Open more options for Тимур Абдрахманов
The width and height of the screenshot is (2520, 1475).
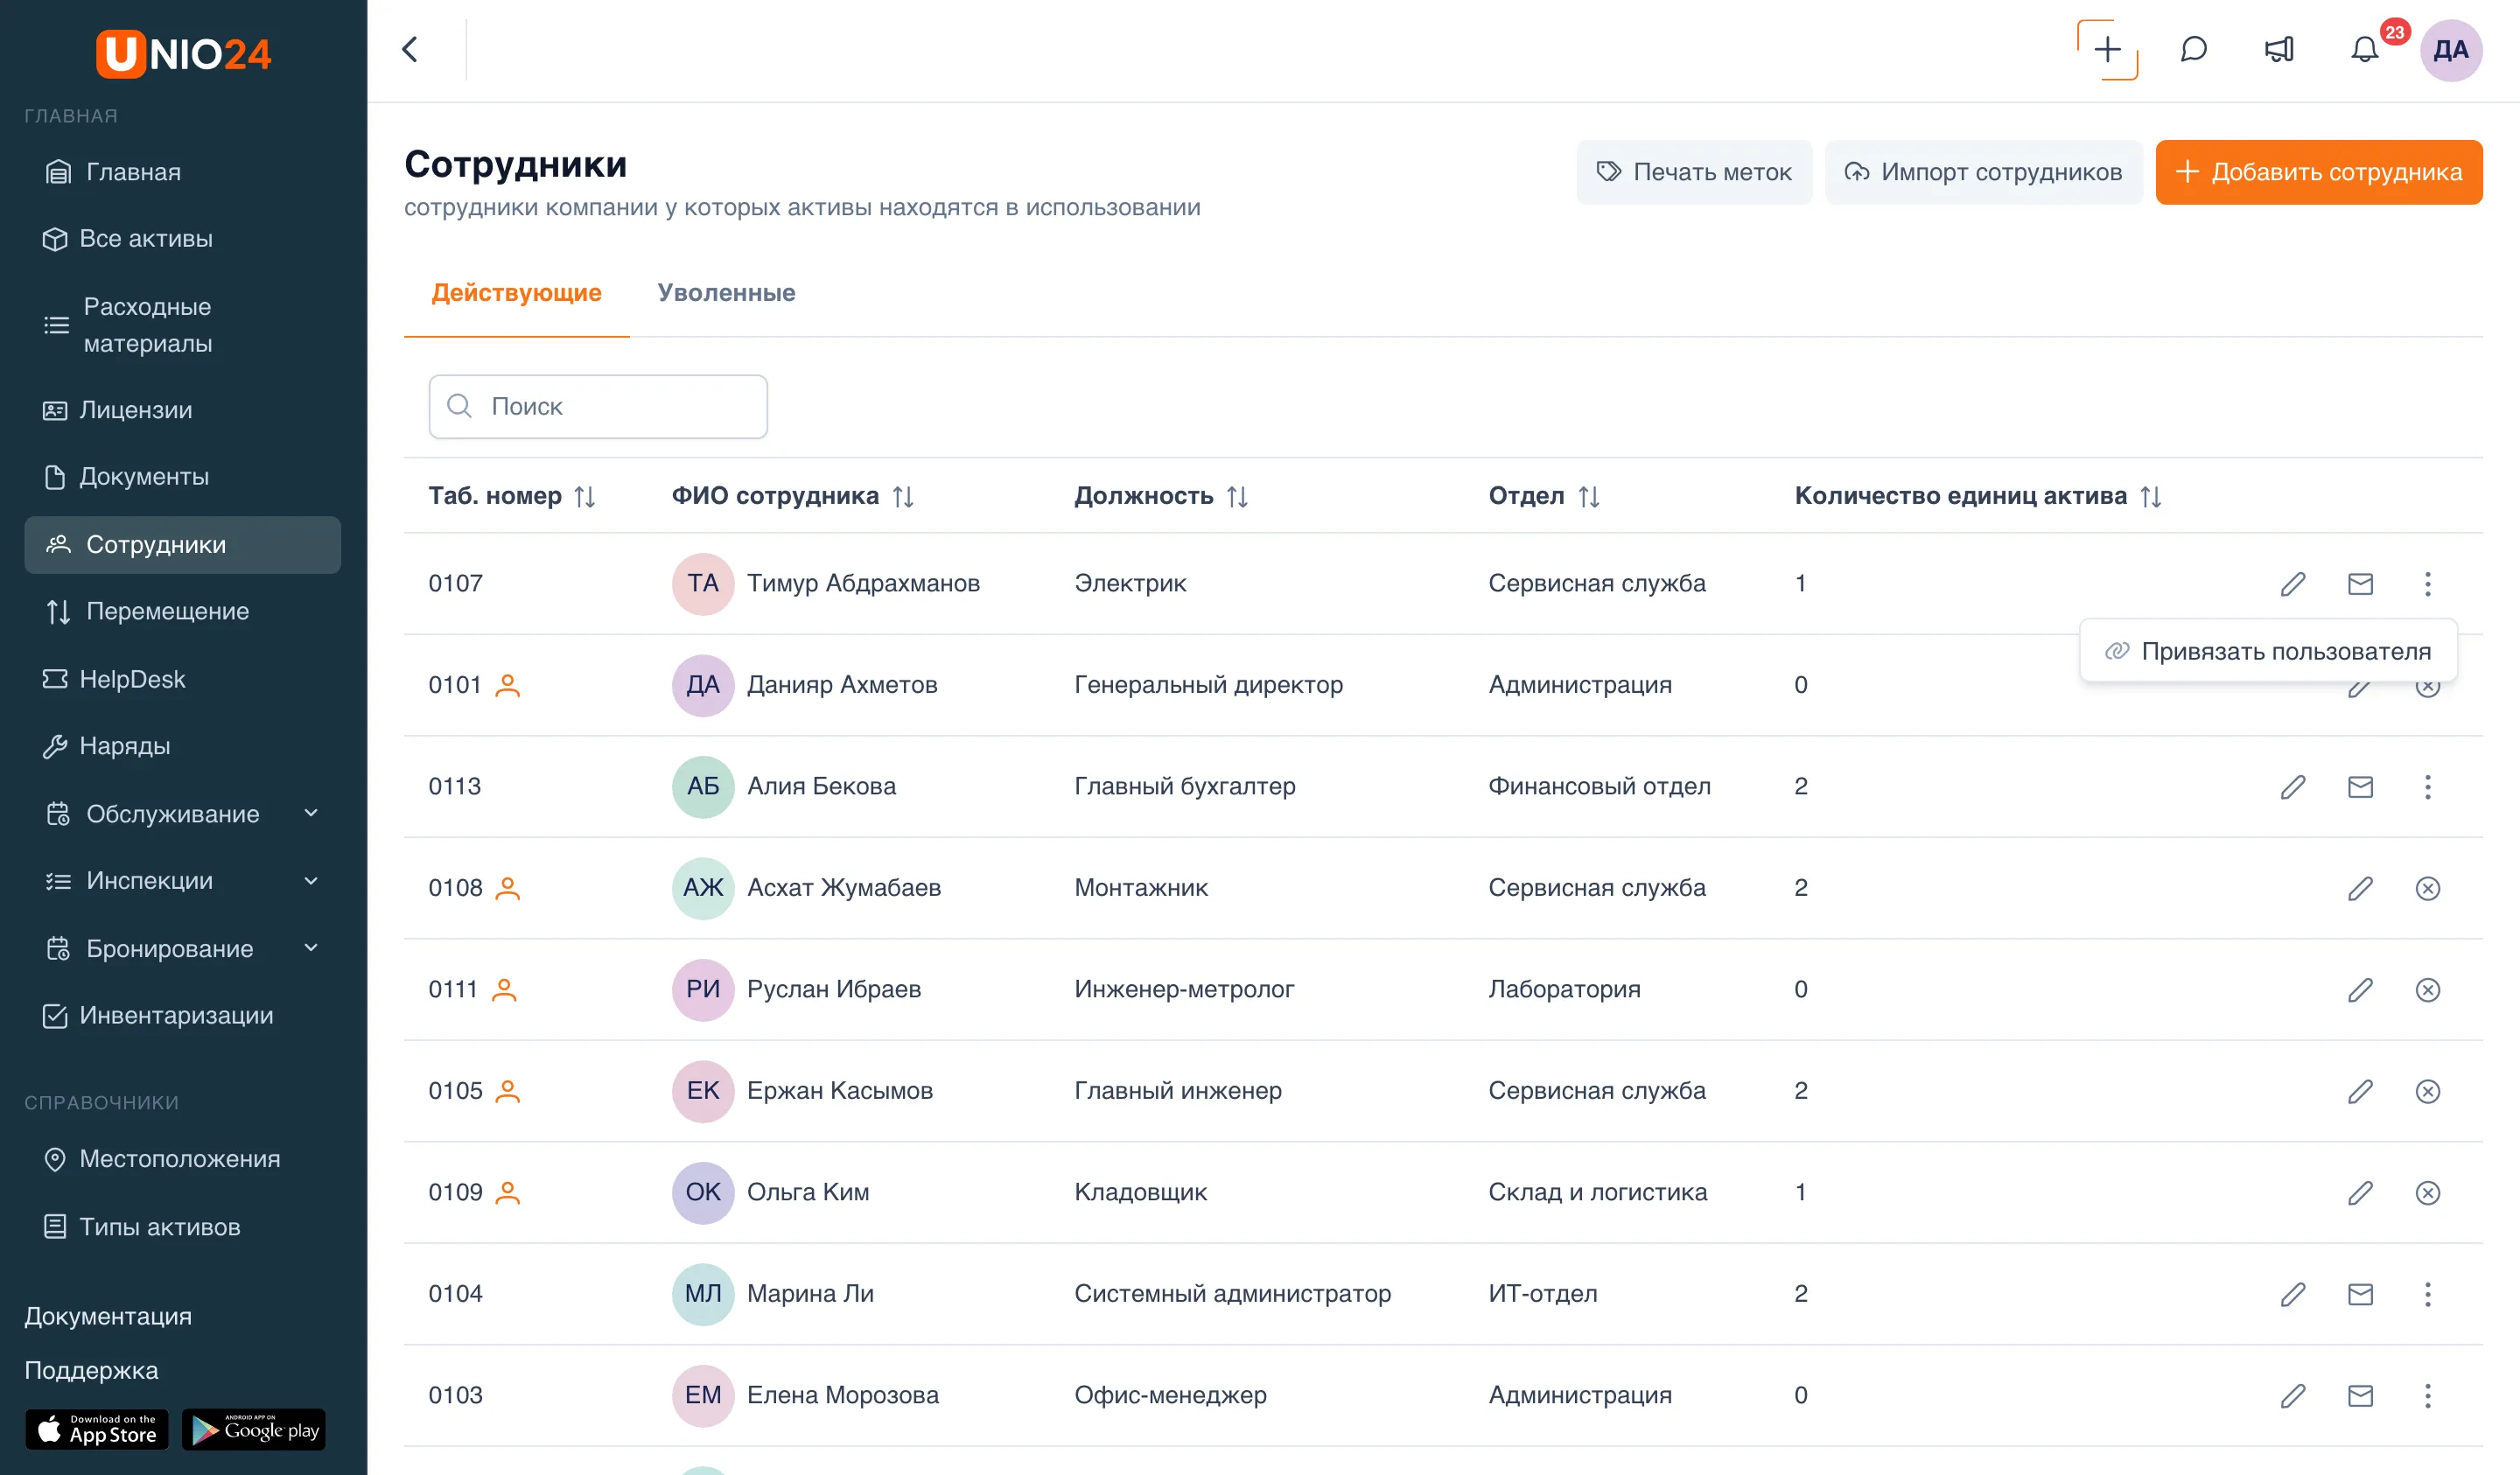click(2427, 584)
